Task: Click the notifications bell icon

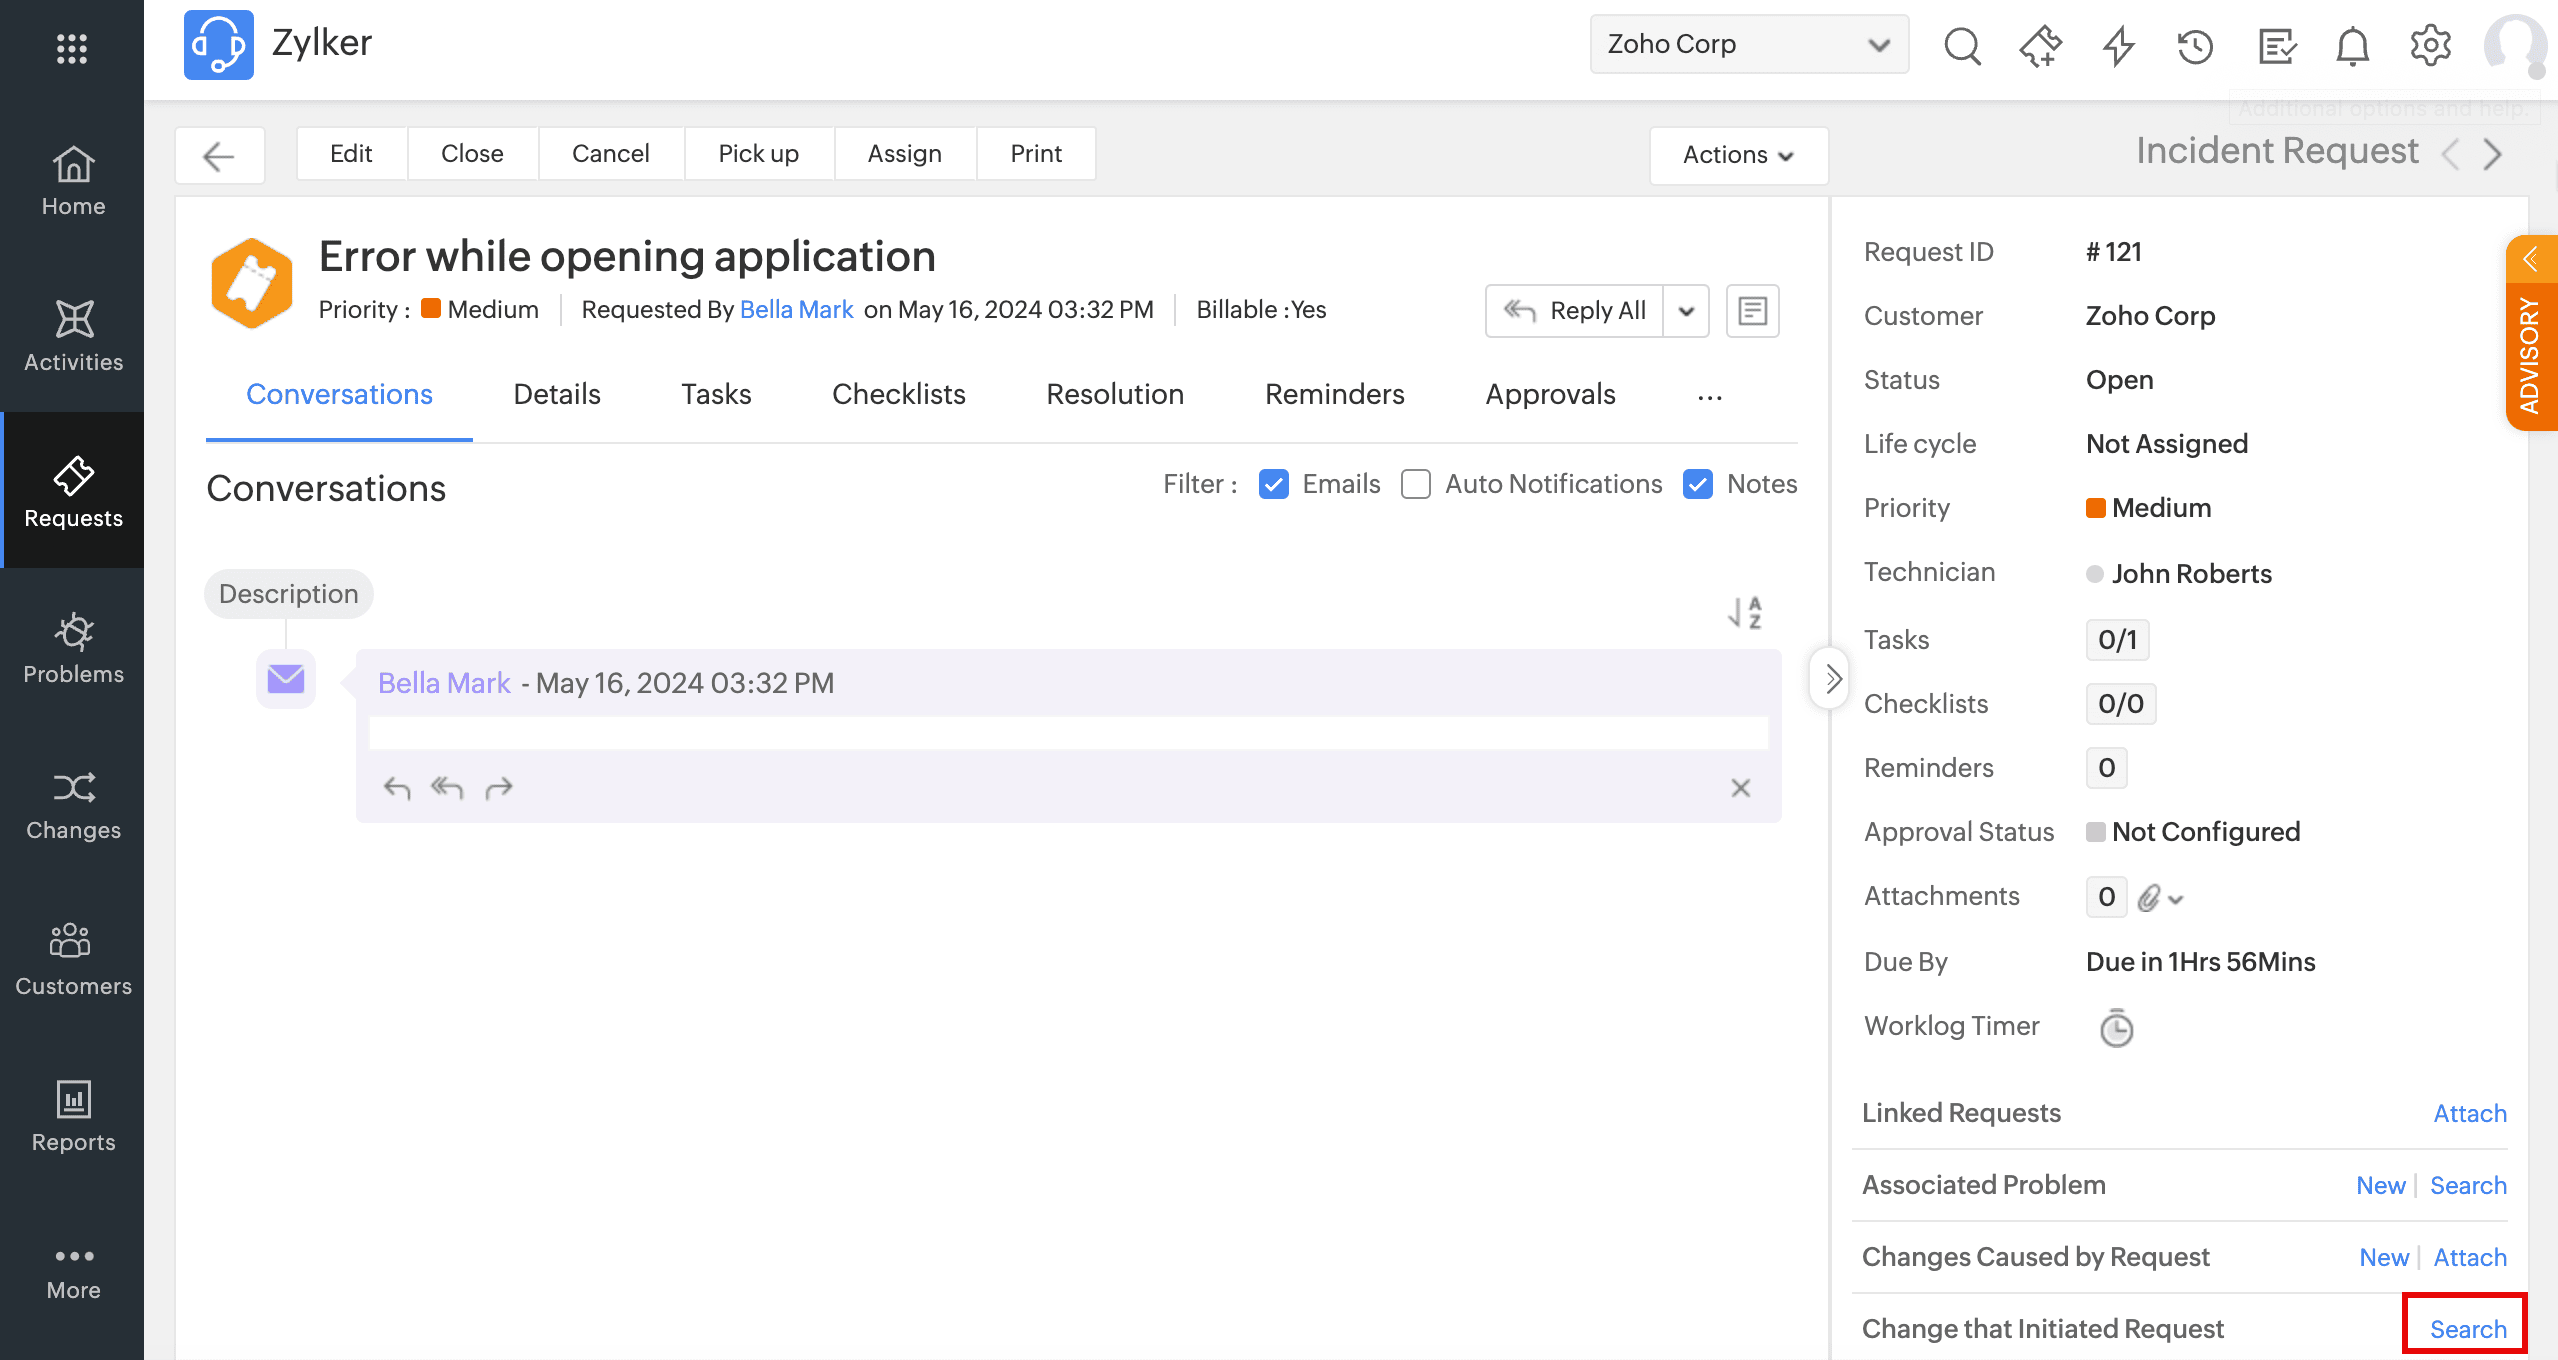Action: tap(2352, 46)
